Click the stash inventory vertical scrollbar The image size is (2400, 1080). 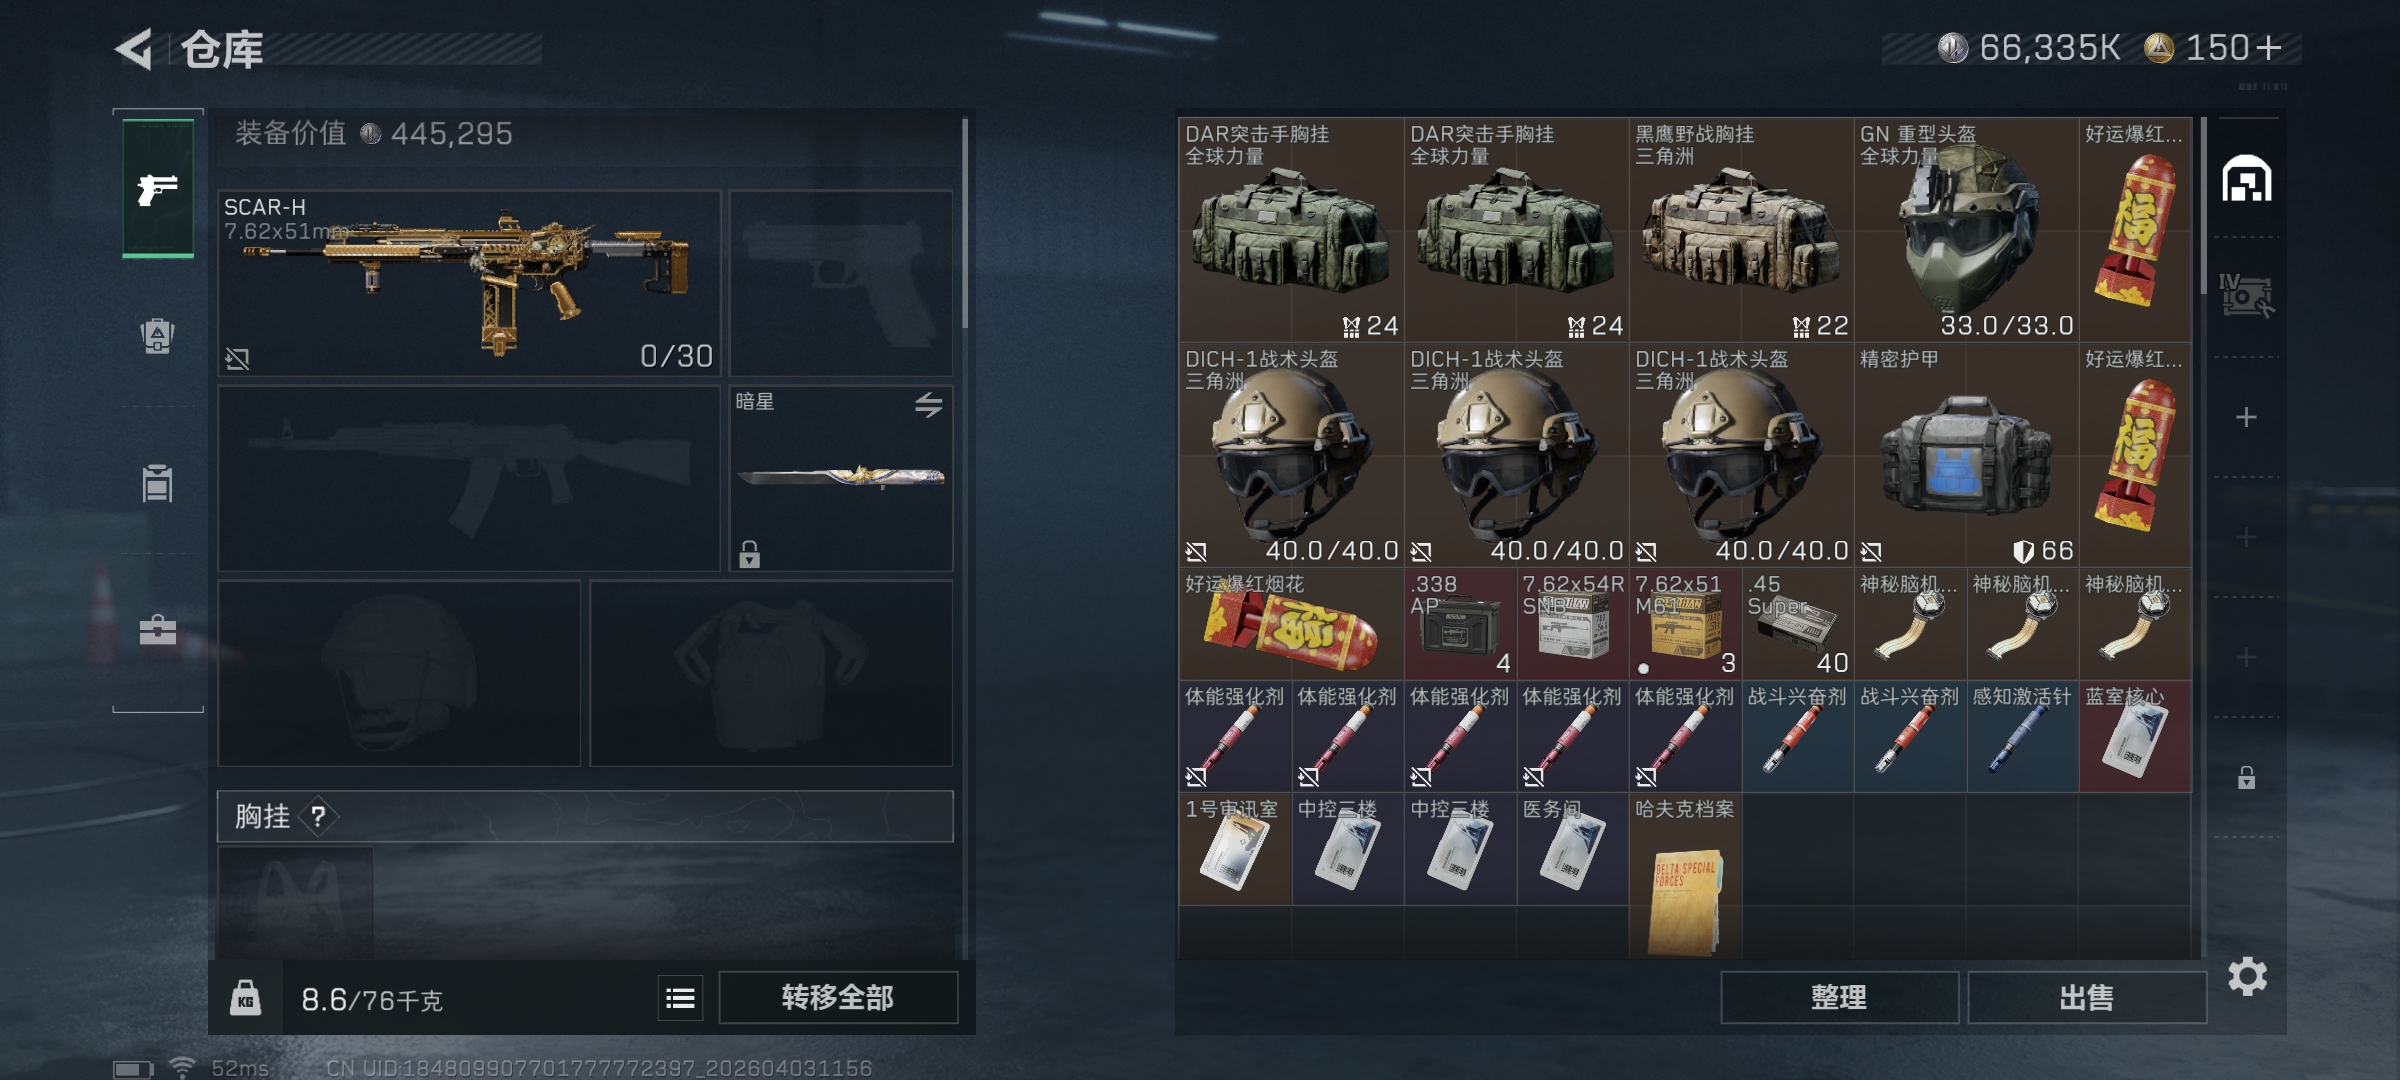pyautogui.click(x=2203, y=207)
